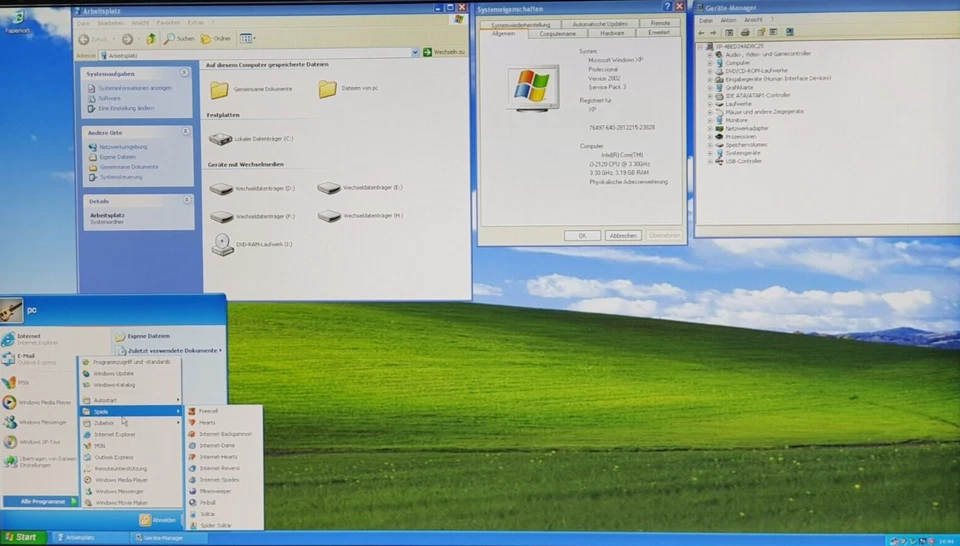Click the back arrow in Geräte-Manager toolbar

702,32
